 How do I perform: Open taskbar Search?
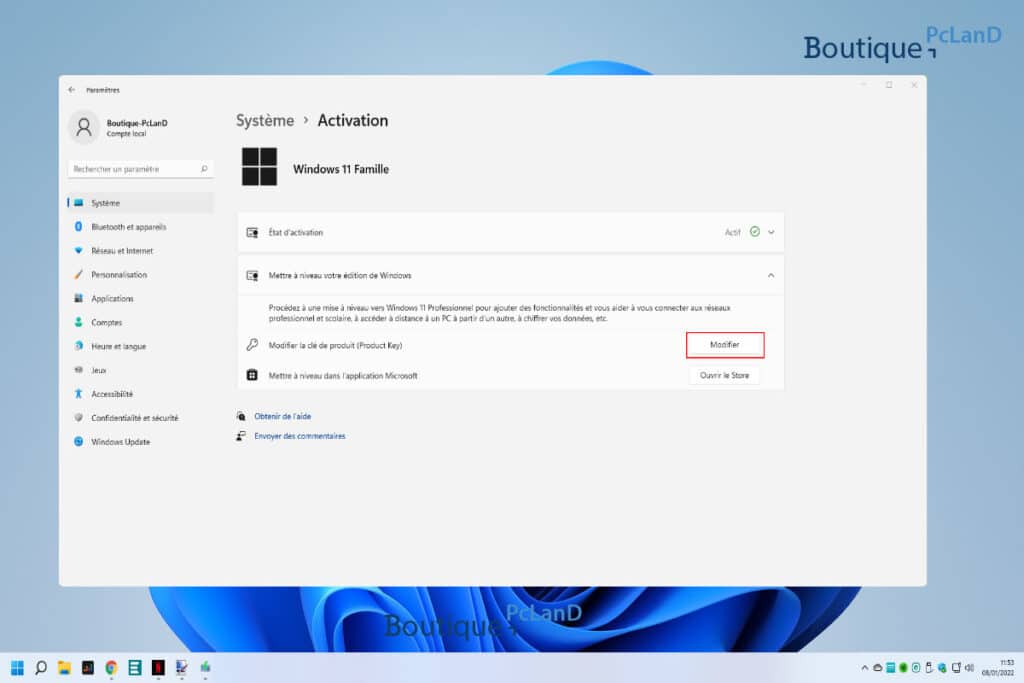tap(40, 667)
